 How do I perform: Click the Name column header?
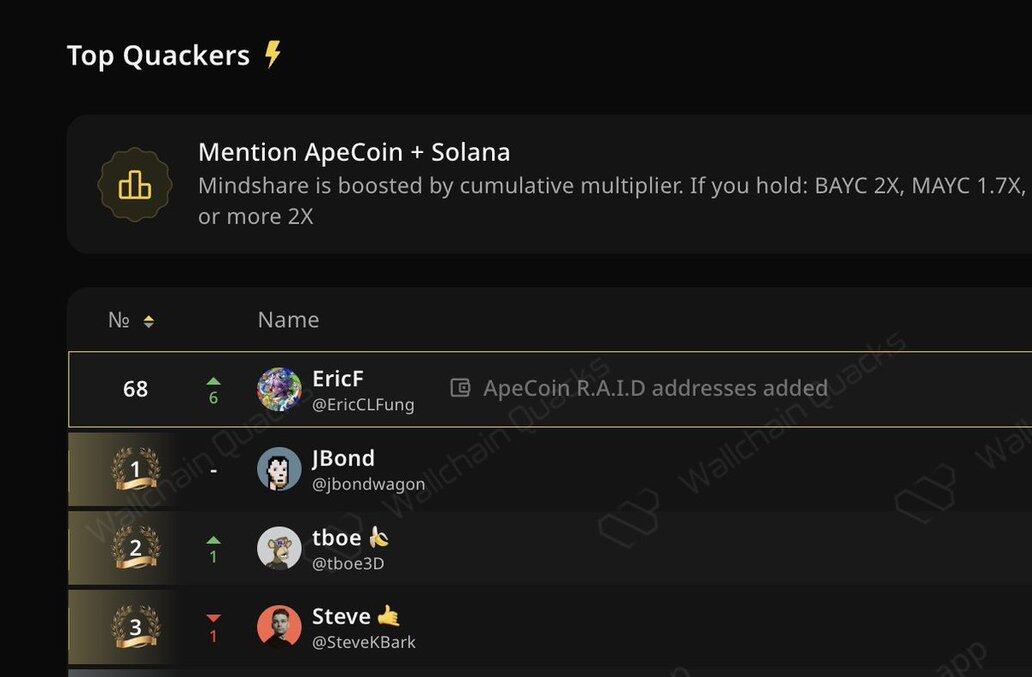[288, 320]
